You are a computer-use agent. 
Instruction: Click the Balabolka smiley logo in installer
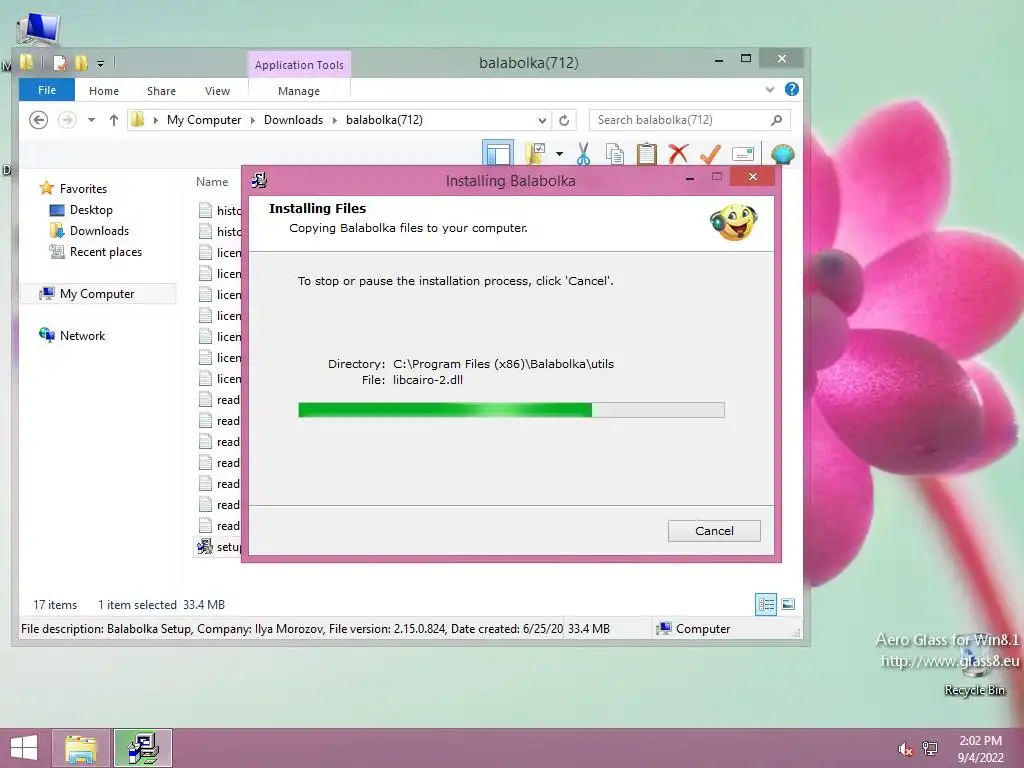tap(733, 222)
